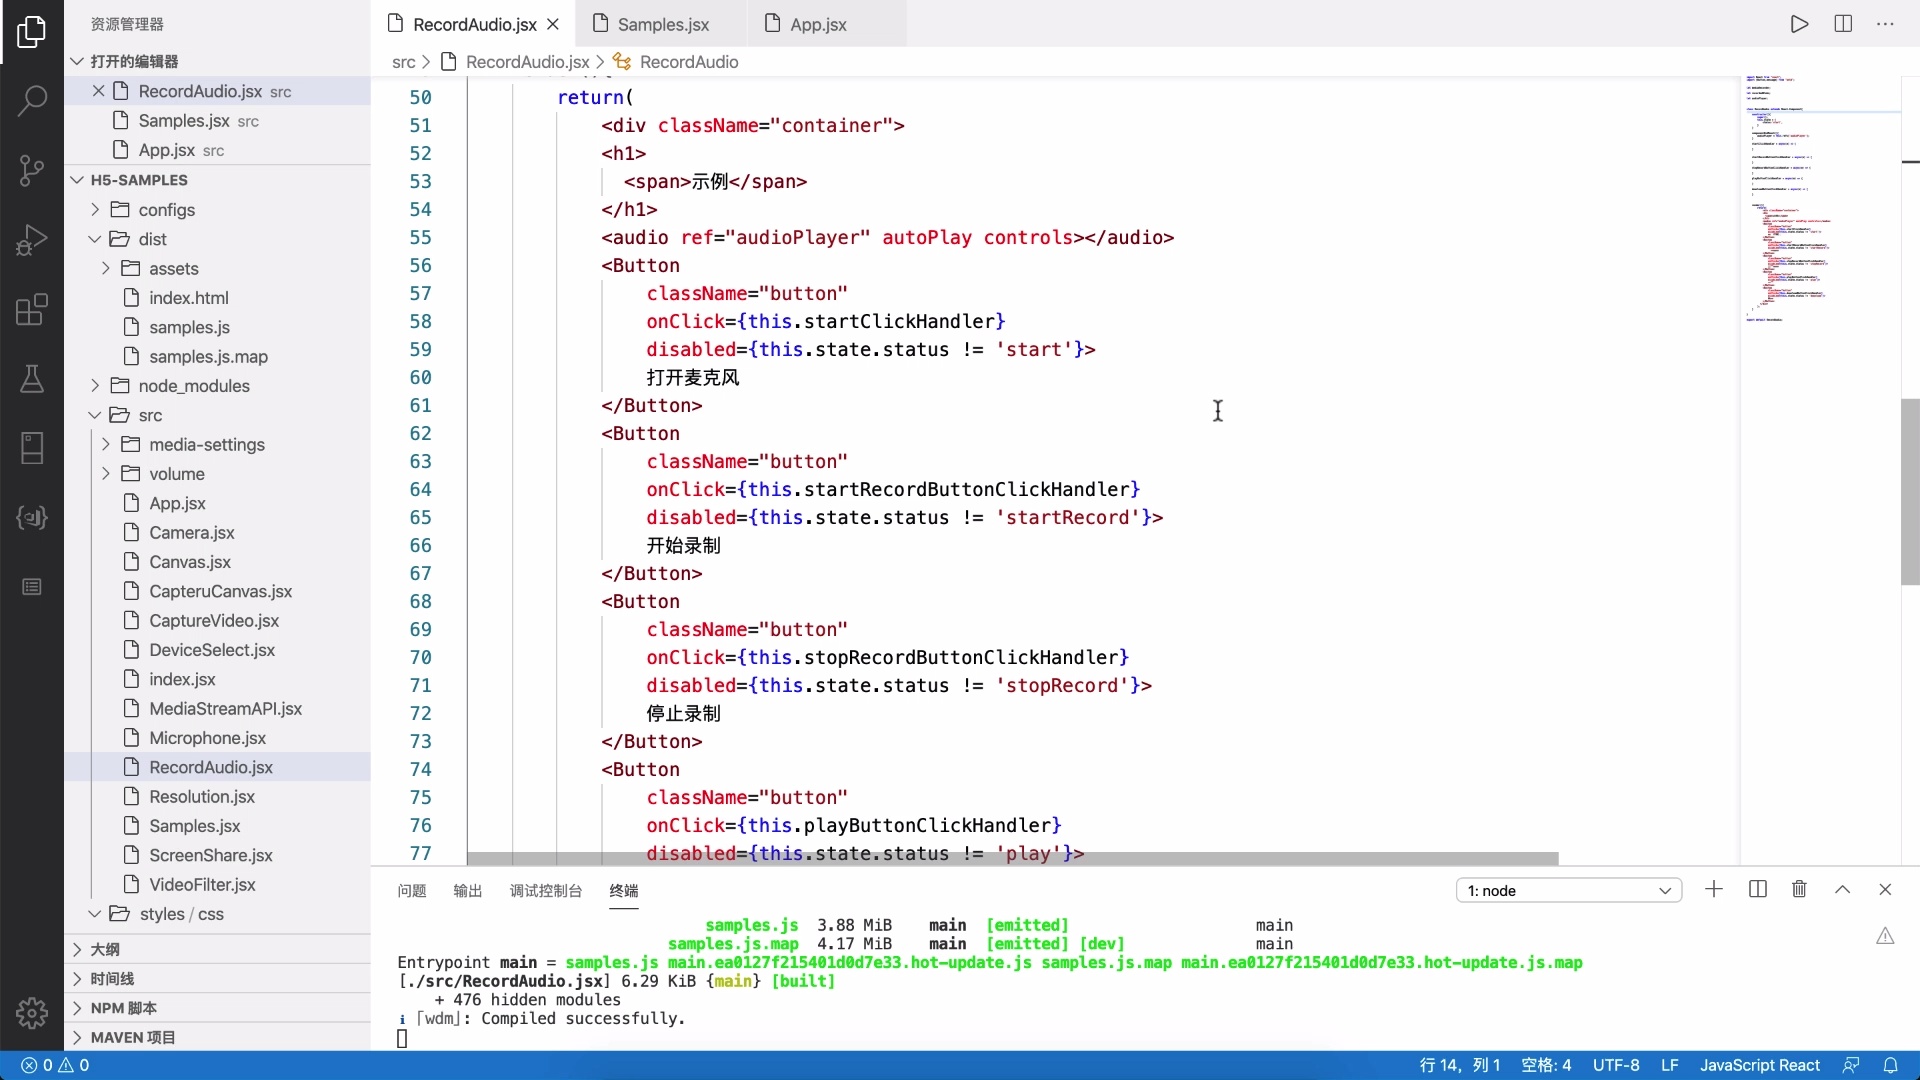Open the Source Control view
The image size is (1920, 1080).
[32, 170]
